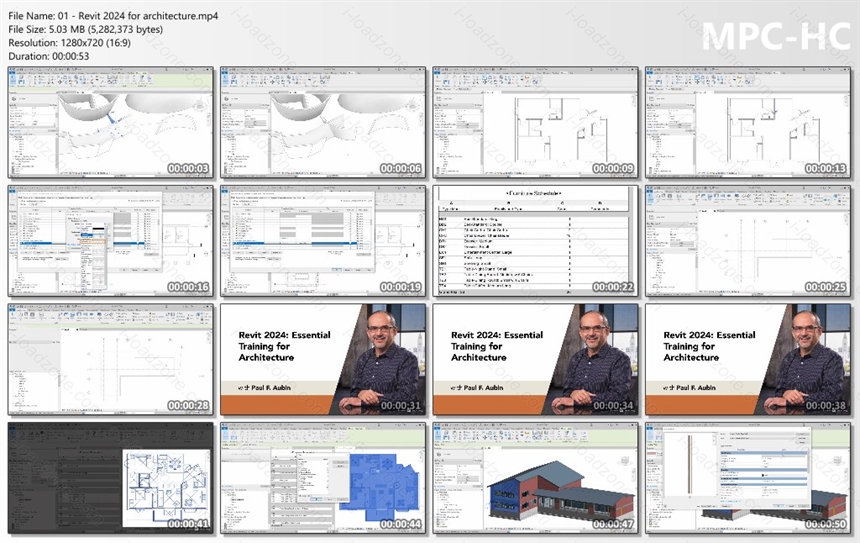Open the title card frame at 00:00:38
Viewport: 860px width, 543px height.
coord(748,360)
